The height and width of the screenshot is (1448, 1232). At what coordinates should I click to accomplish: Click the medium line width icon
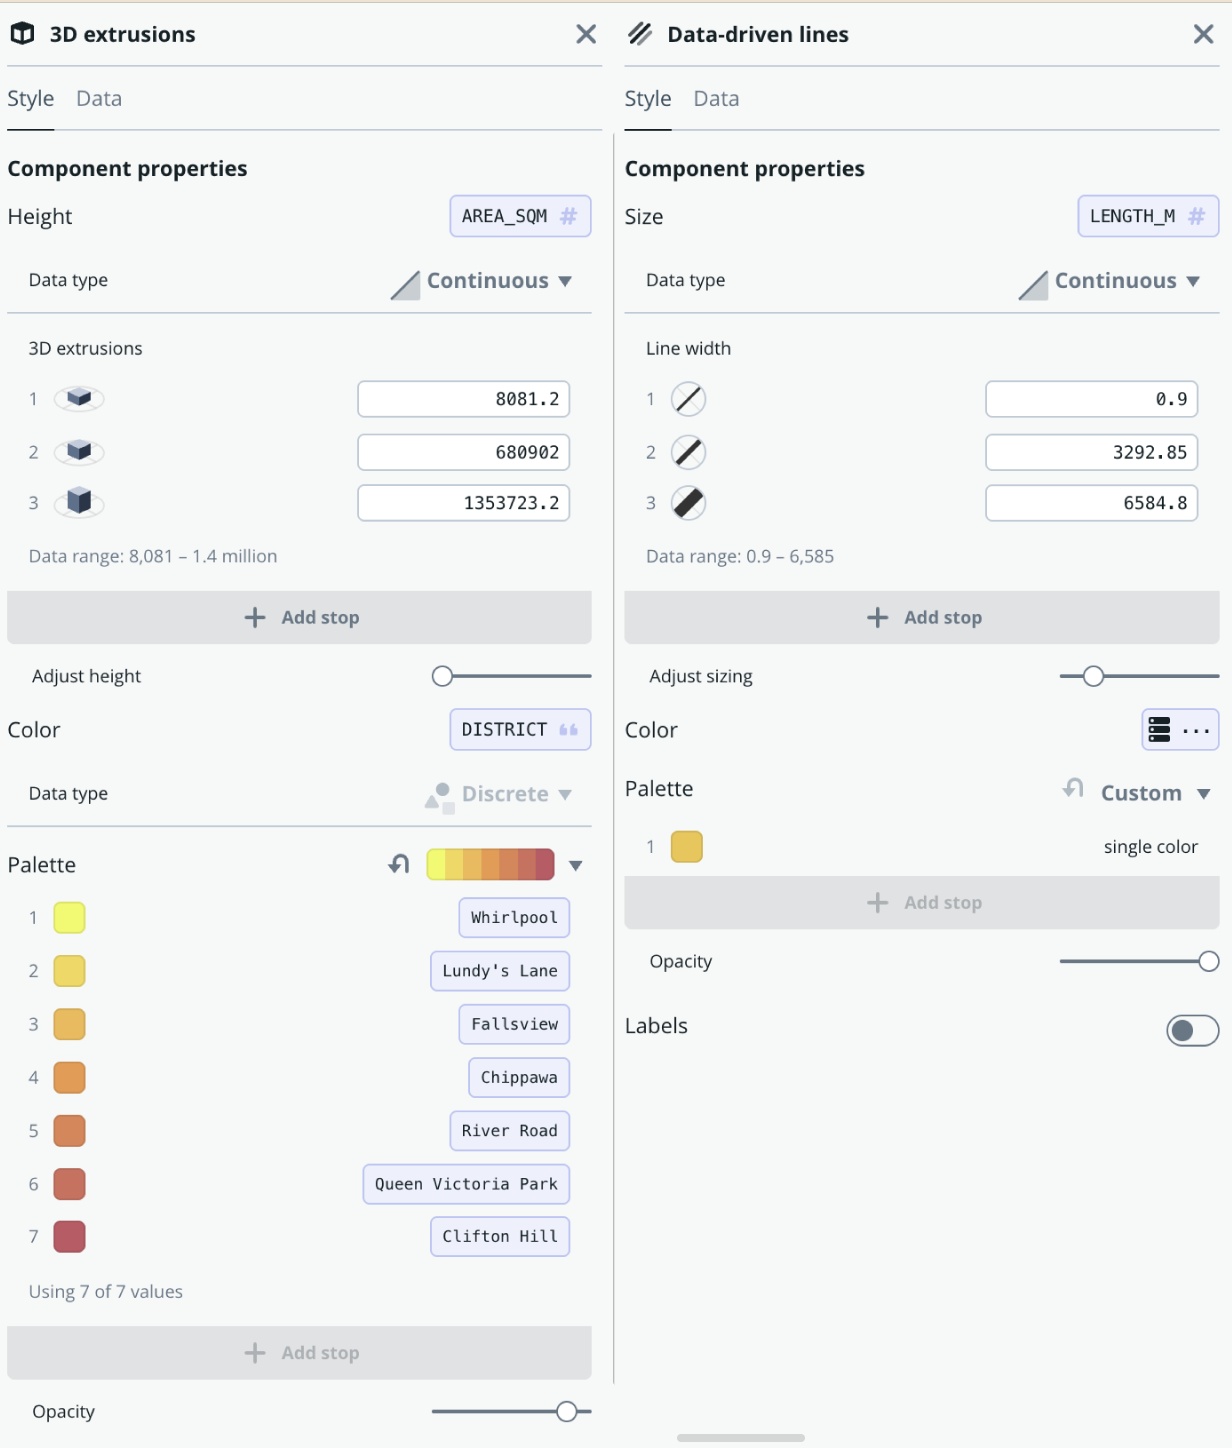tap(688, 452)
